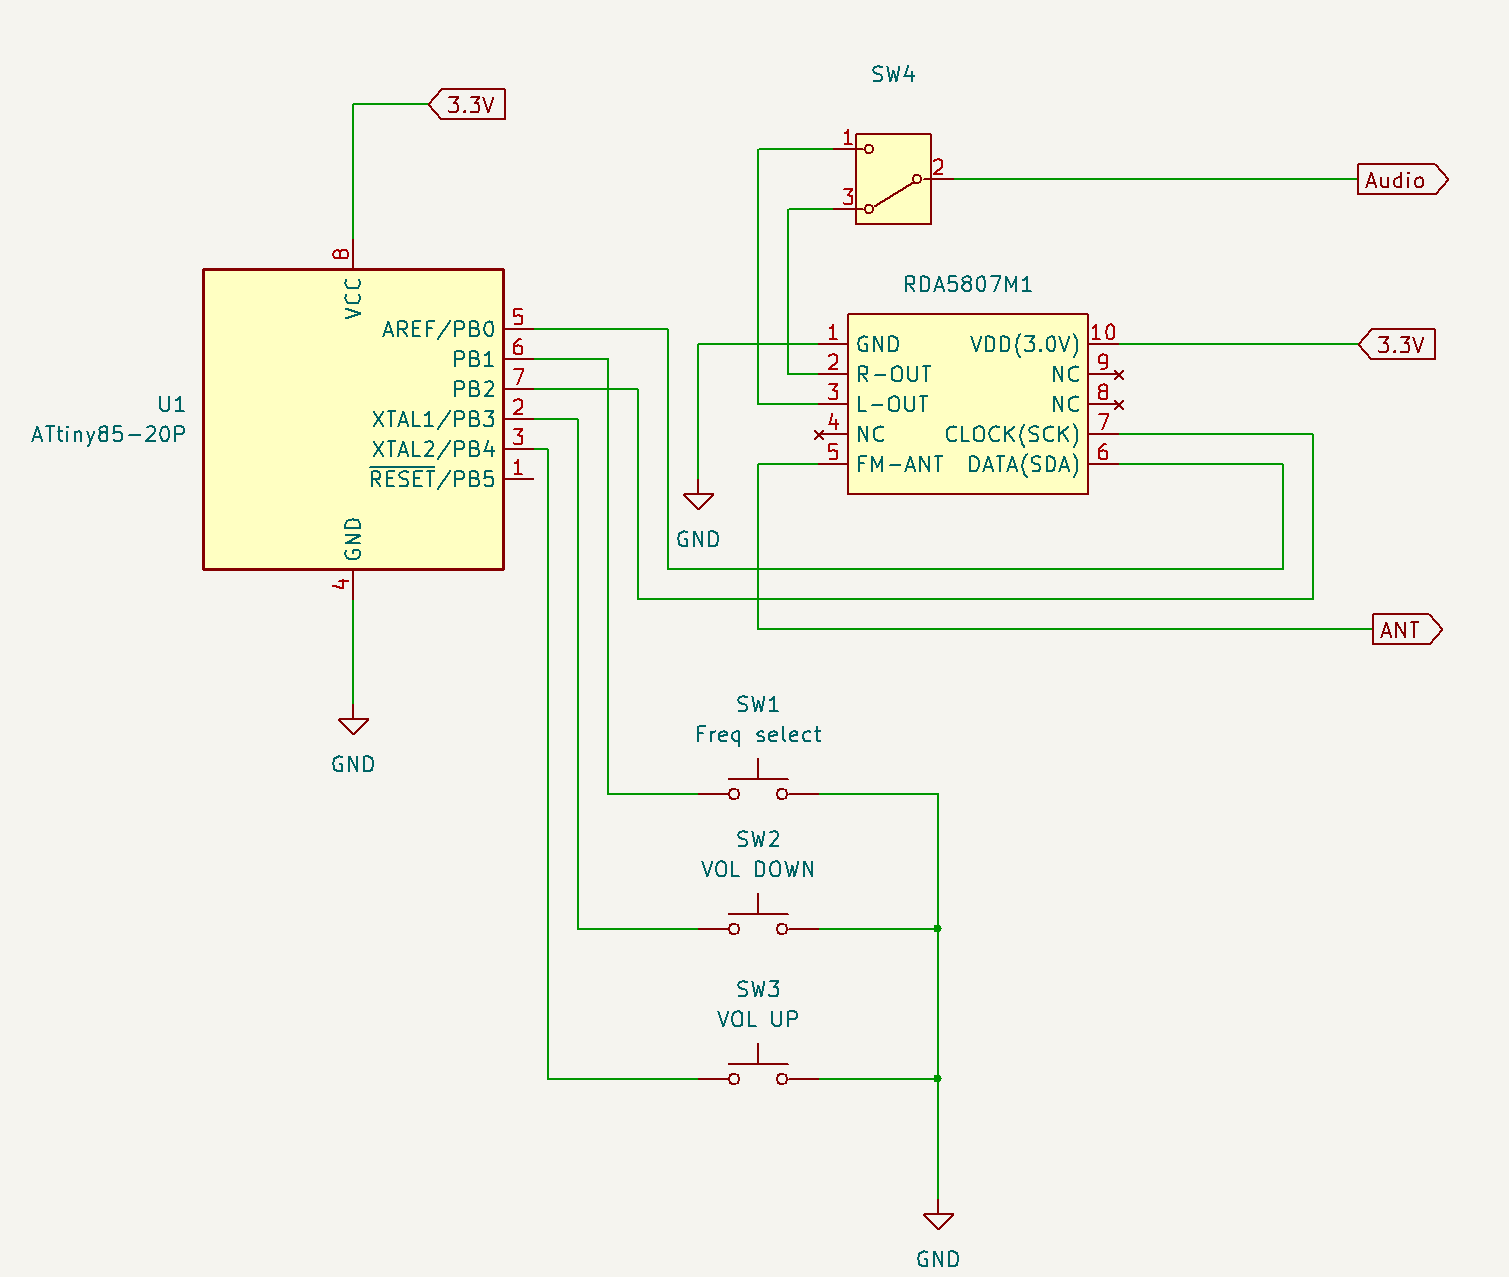Screen dimensions: 1509x1277
Task: Click the GND text below the pushbutton ground symbol
Action: (938, 1259)
